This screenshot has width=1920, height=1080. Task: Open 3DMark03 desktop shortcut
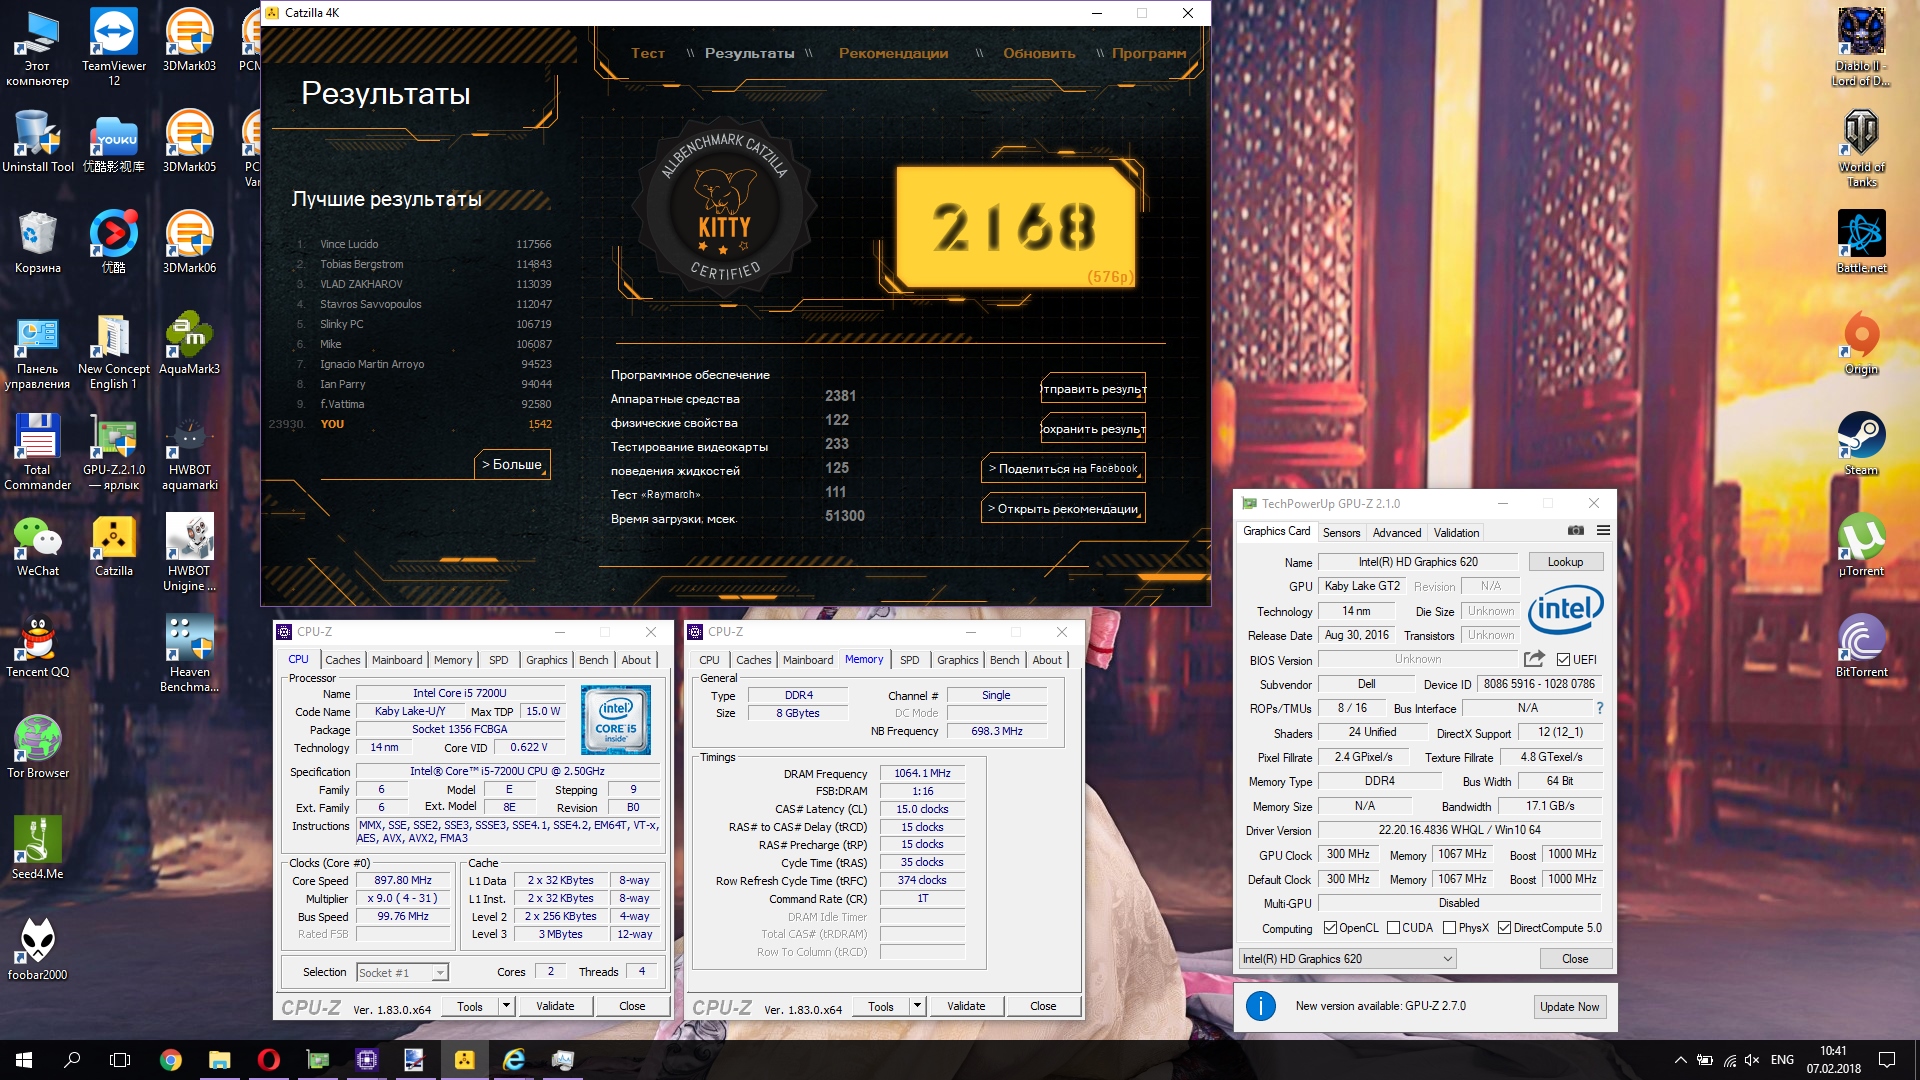(x=189, y=40)
